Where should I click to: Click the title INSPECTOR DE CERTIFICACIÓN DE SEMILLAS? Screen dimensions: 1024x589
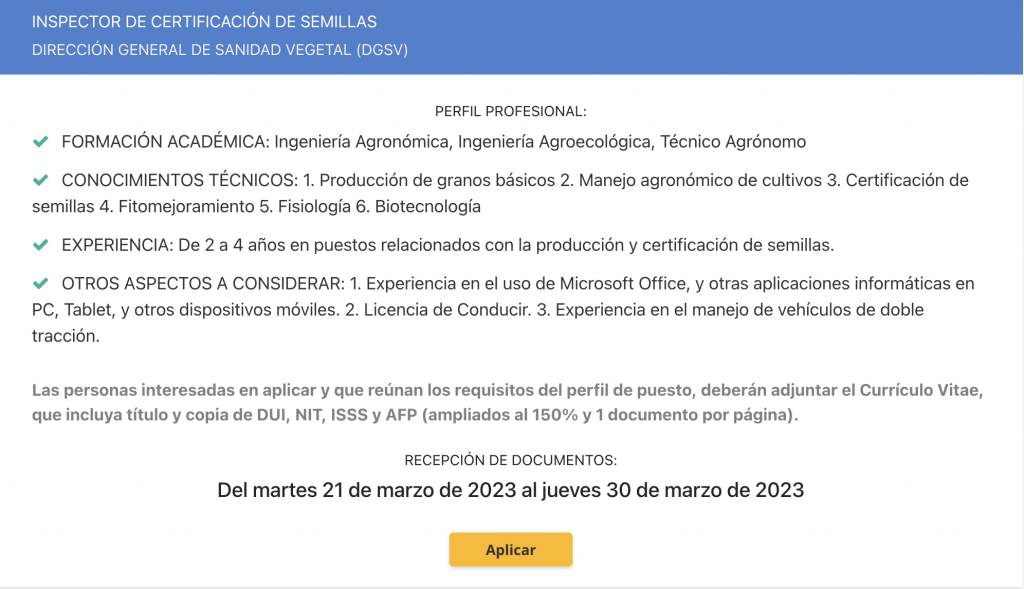(x=204, y=22)
